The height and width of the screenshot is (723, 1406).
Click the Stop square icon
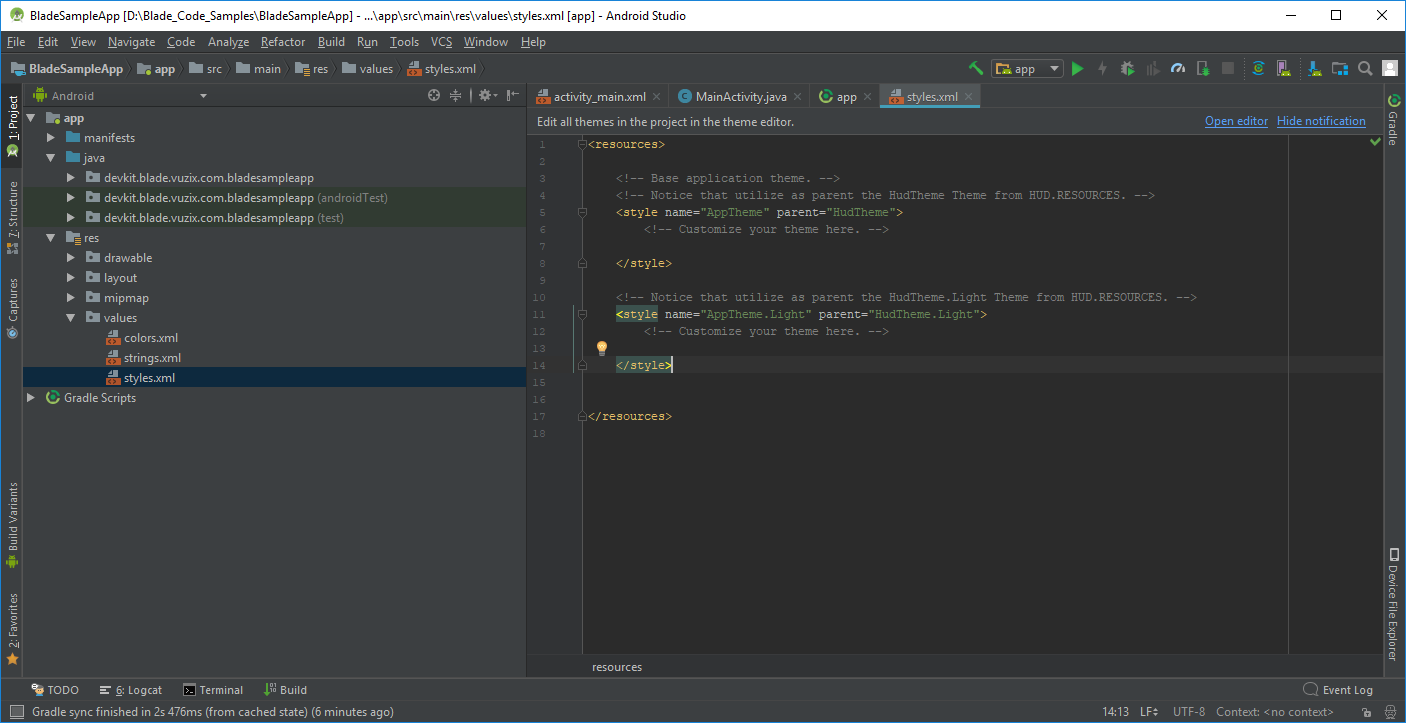(1228, 68)
